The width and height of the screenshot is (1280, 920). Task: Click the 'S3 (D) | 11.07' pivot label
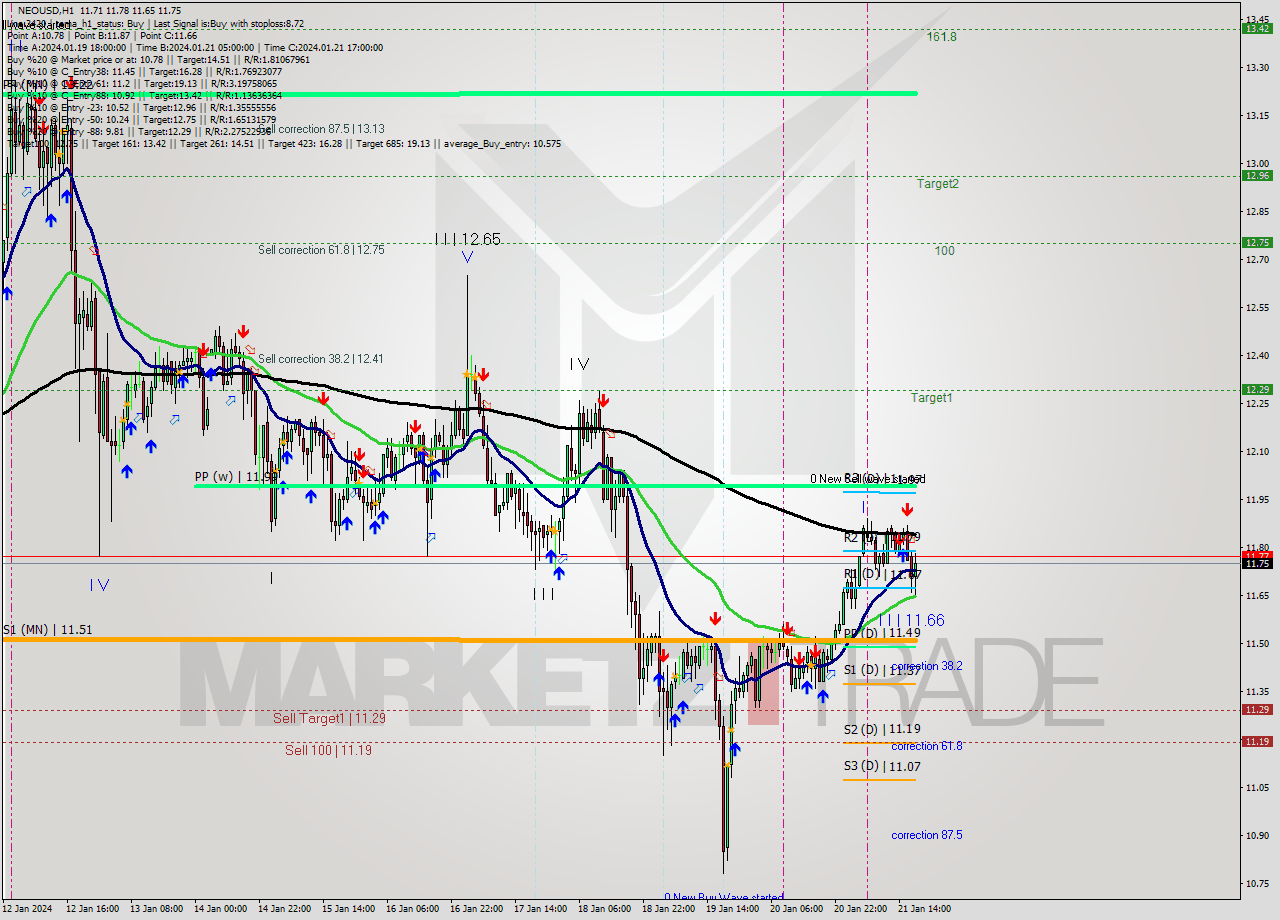pyautogui.click(x=882, y=767)
